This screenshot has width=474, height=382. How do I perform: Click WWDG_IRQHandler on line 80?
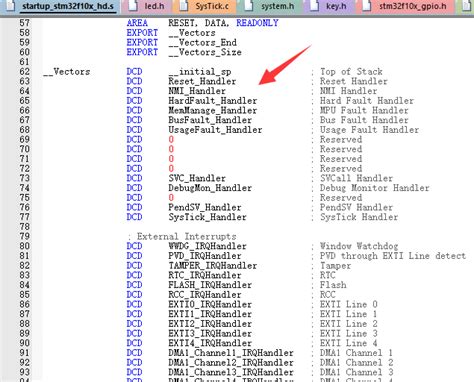pos(207,246)
